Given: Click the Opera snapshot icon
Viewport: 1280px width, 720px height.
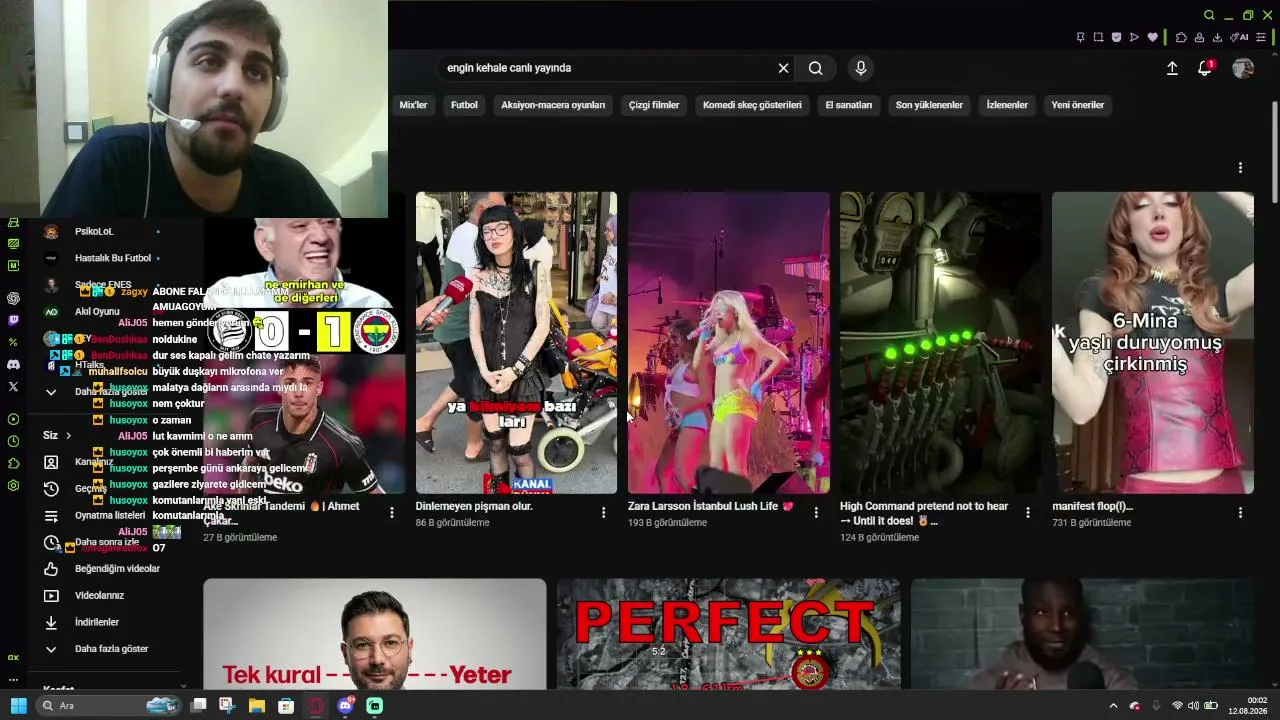Looking at the screenshot, I should (x=1098, y=38).
